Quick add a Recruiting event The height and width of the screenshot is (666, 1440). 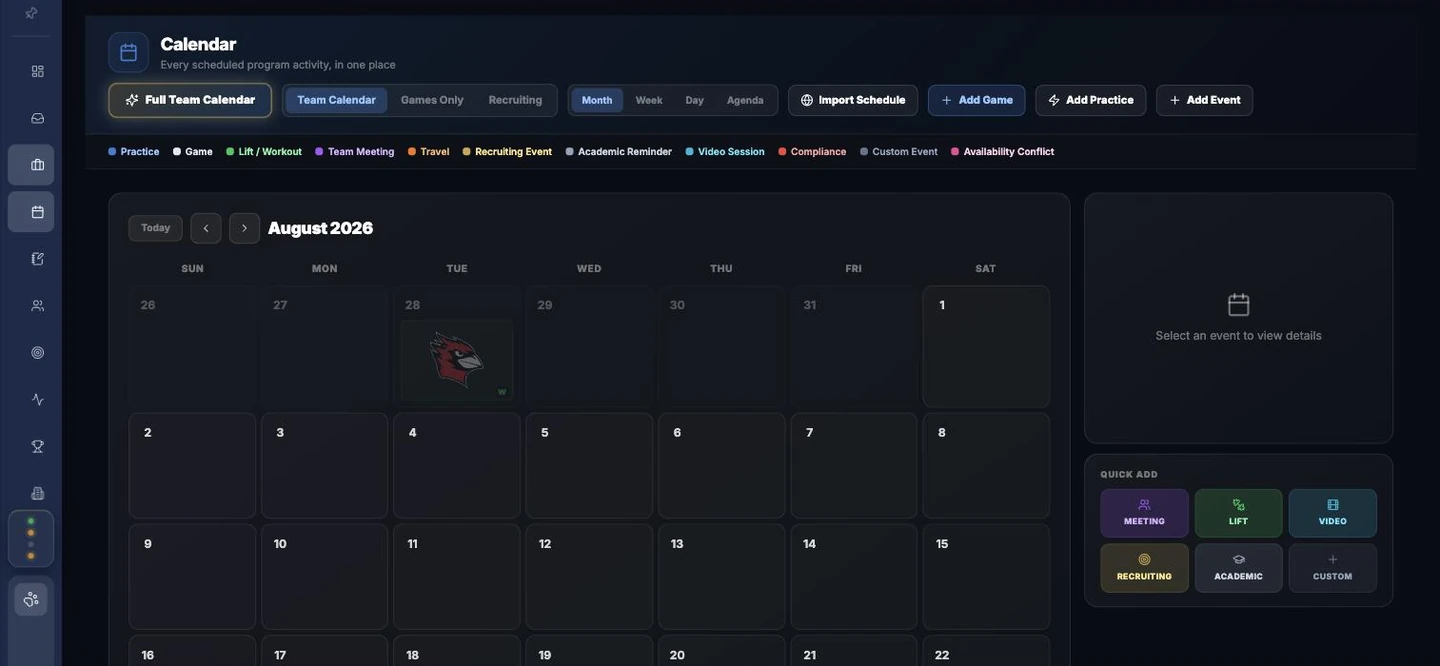(1145, 568)
